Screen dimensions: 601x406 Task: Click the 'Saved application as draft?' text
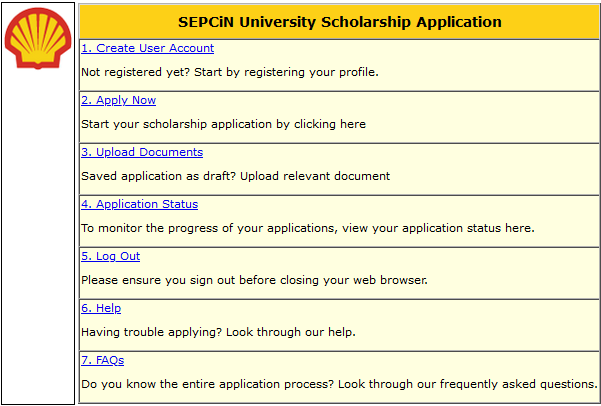click(x=235, y=176)
